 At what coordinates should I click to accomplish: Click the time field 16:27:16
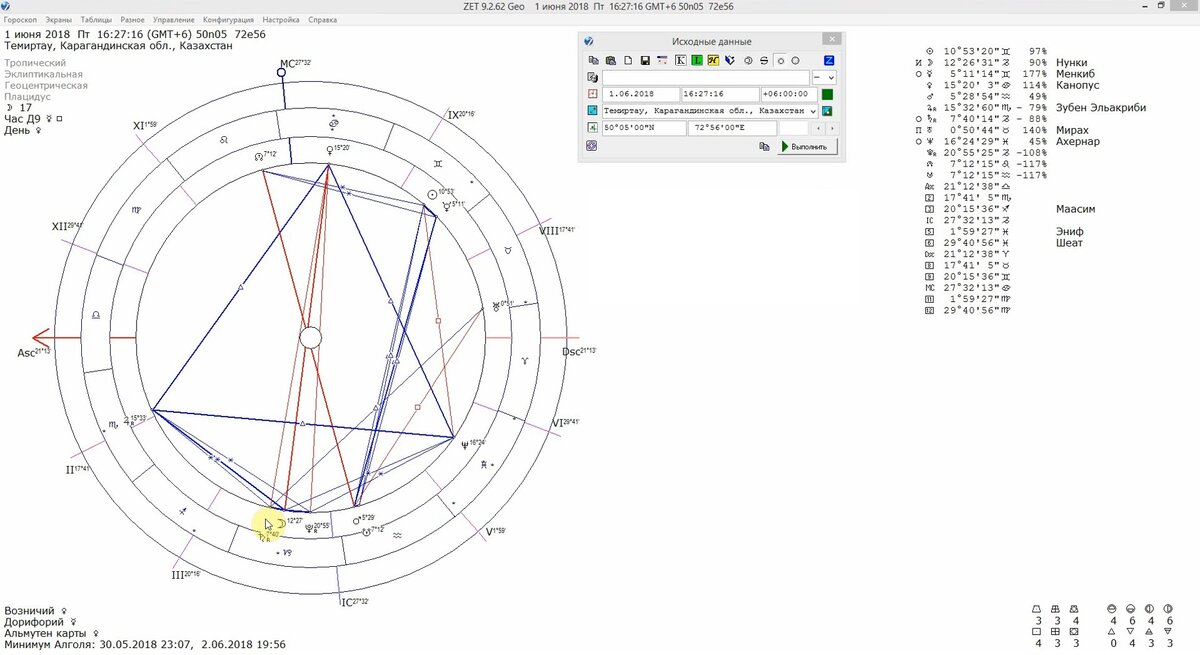(720, 94)
